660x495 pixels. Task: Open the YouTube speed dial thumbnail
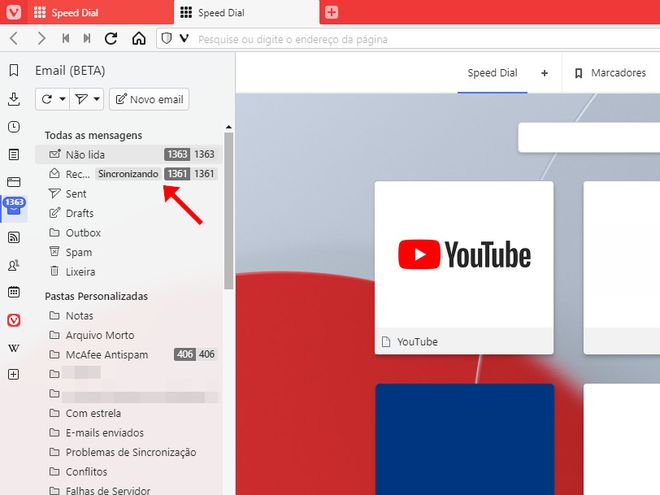pos(464,268)
